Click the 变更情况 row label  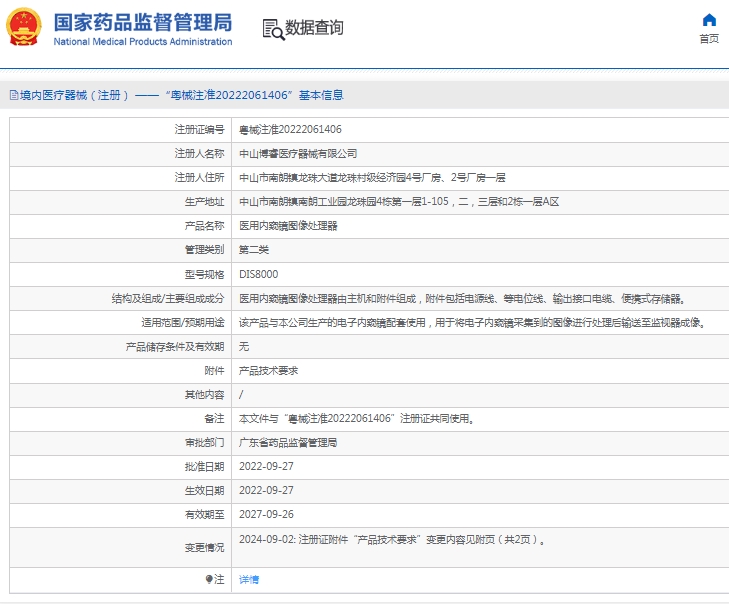[x=205, y=548]
